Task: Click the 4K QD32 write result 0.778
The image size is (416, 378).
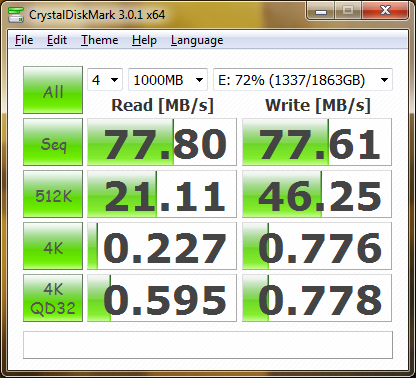Action: point(317,298)
